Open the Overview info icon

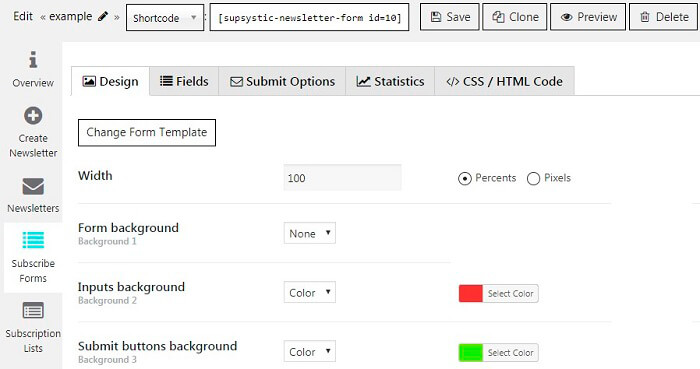coord(33,59)
